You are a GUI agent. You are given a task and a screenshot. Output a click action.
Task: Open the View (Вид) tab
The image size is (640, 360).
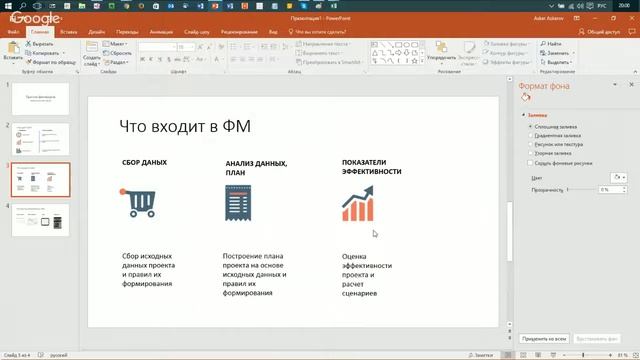coord(273,32)
